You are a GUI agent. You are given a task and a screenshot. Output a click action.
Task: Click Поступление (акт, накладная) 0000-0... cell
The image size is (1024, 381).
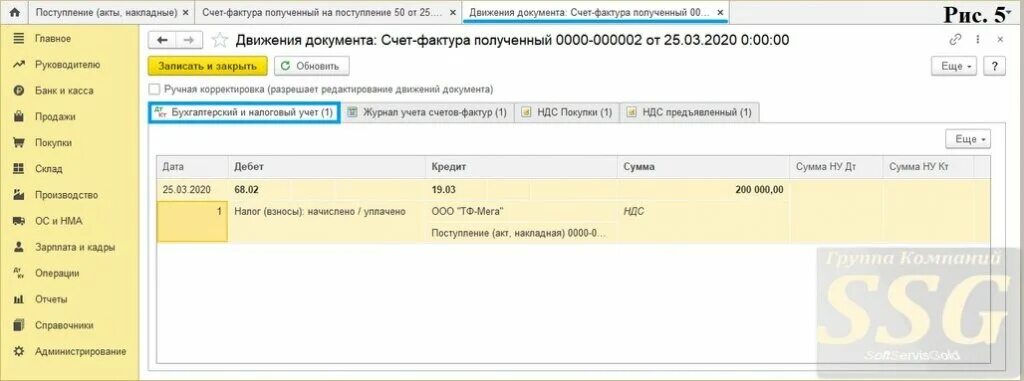tap(521, 233)
